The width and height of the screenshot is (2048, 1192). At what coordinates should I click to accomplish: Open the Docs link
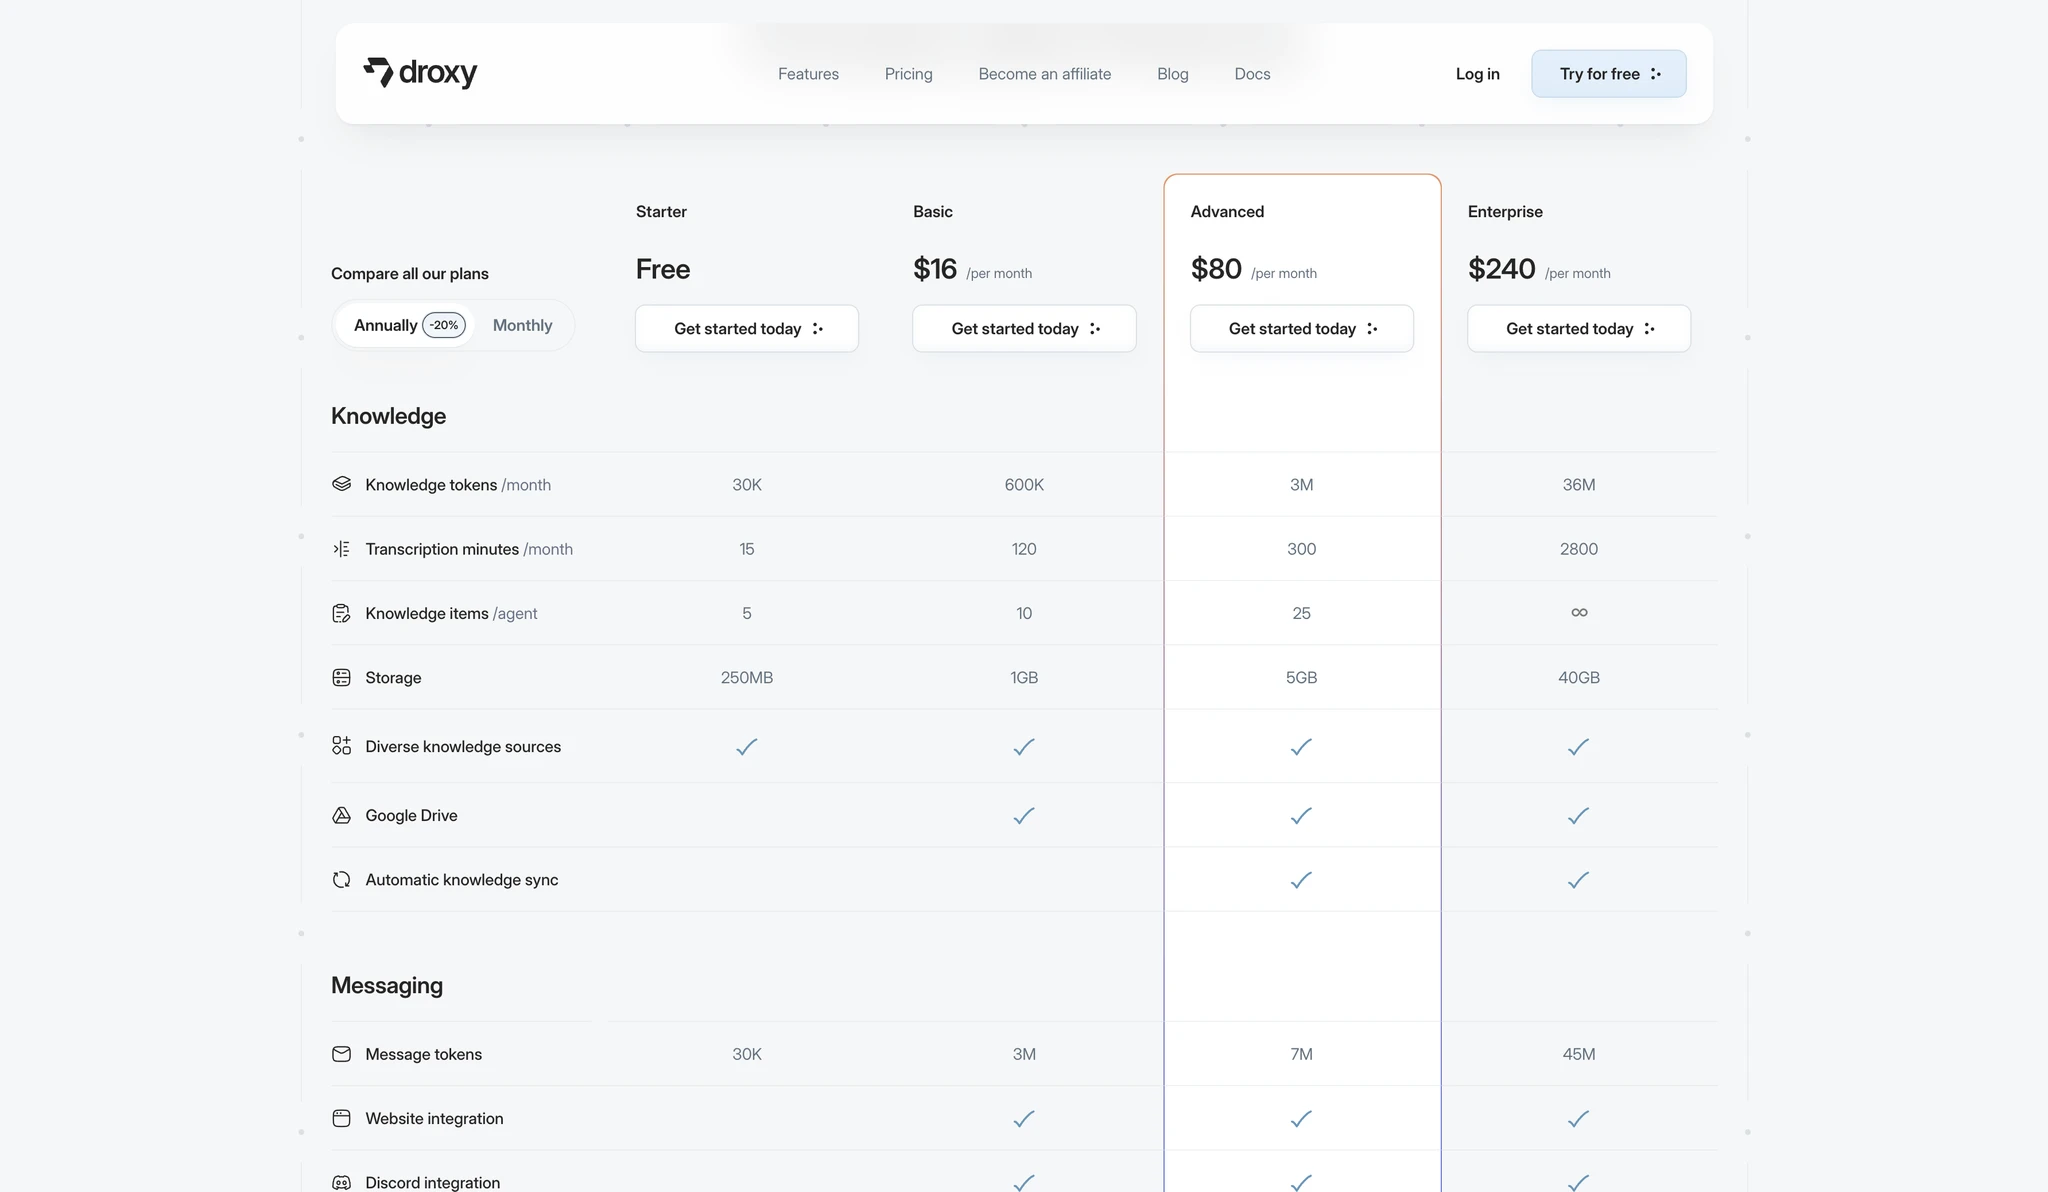(1252, 74)
